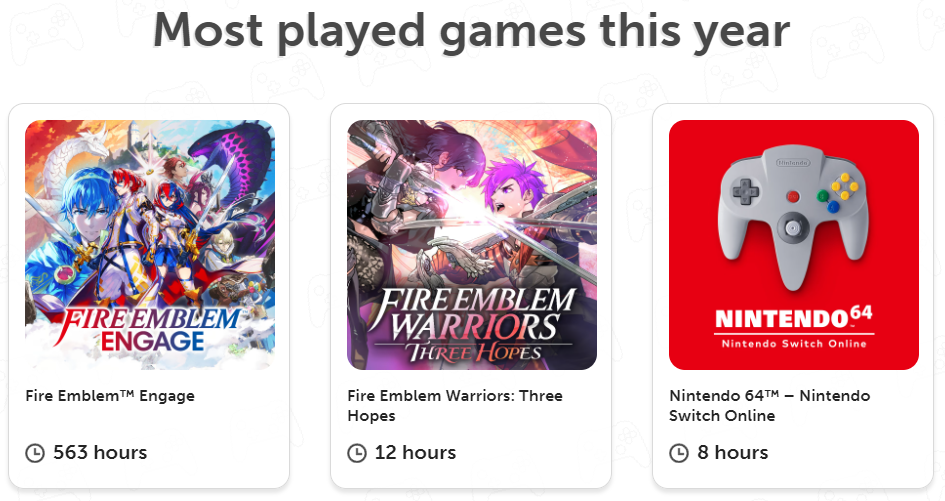Click the 12 hours playtime text

(x=415, y=453)
